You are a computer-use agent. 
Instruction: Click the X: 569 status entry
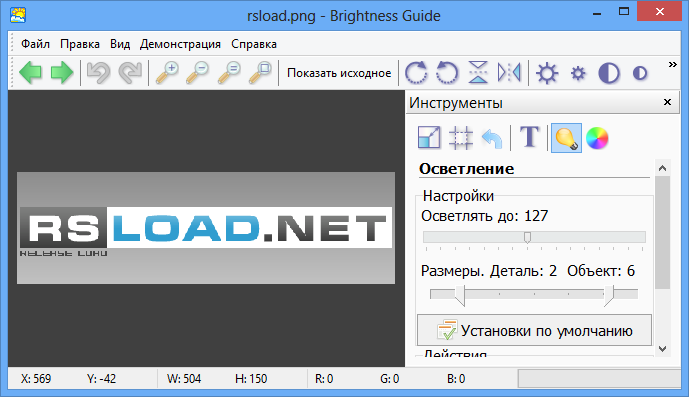pos(36,379)
